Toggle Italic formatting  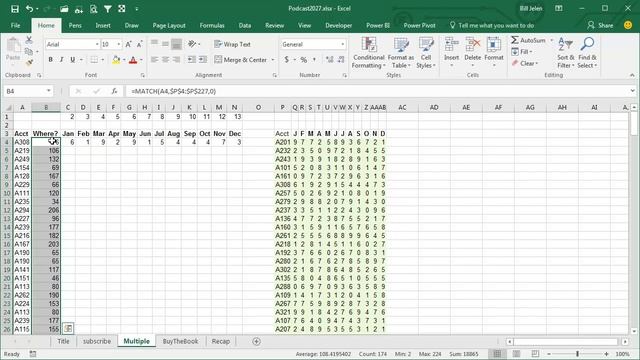tap(62, 60)
